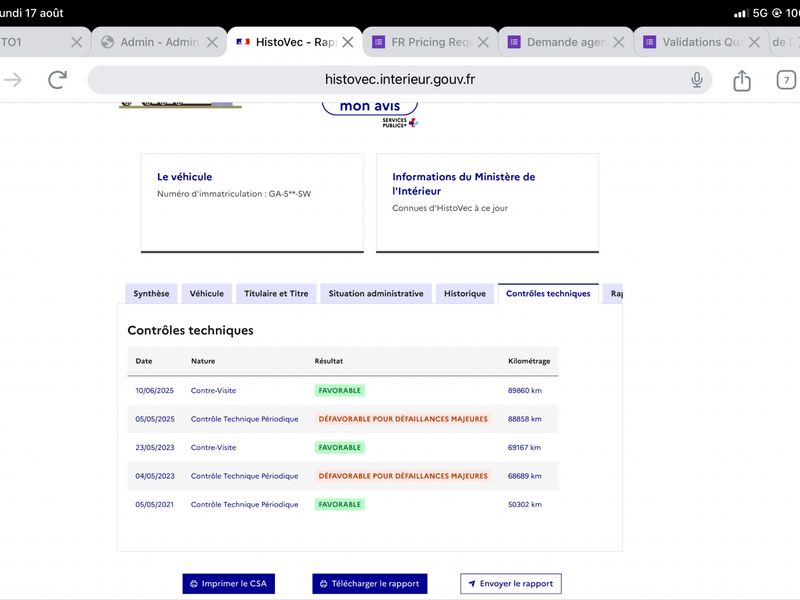Click Contre-Visite in the 10/06/2025 row

(213, 390)
